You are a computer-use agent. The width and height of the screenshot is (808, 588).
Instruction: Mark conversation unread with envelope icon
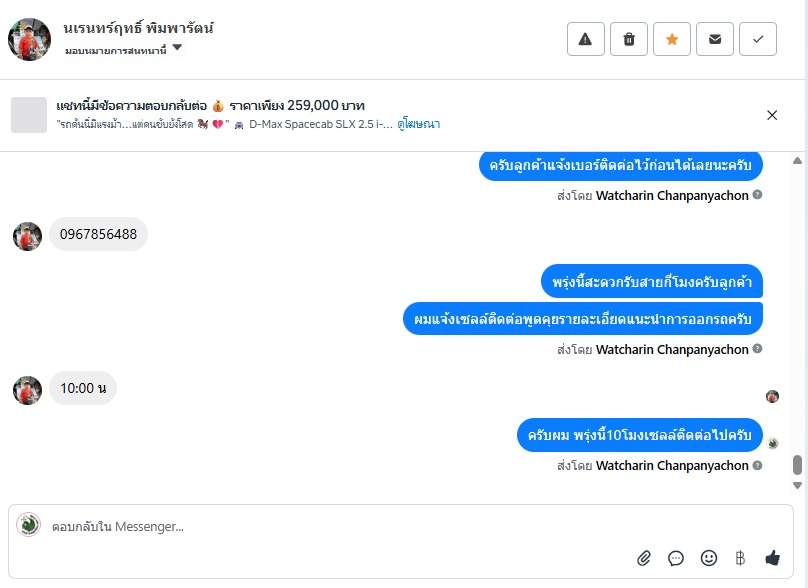[x=714, y=39]
